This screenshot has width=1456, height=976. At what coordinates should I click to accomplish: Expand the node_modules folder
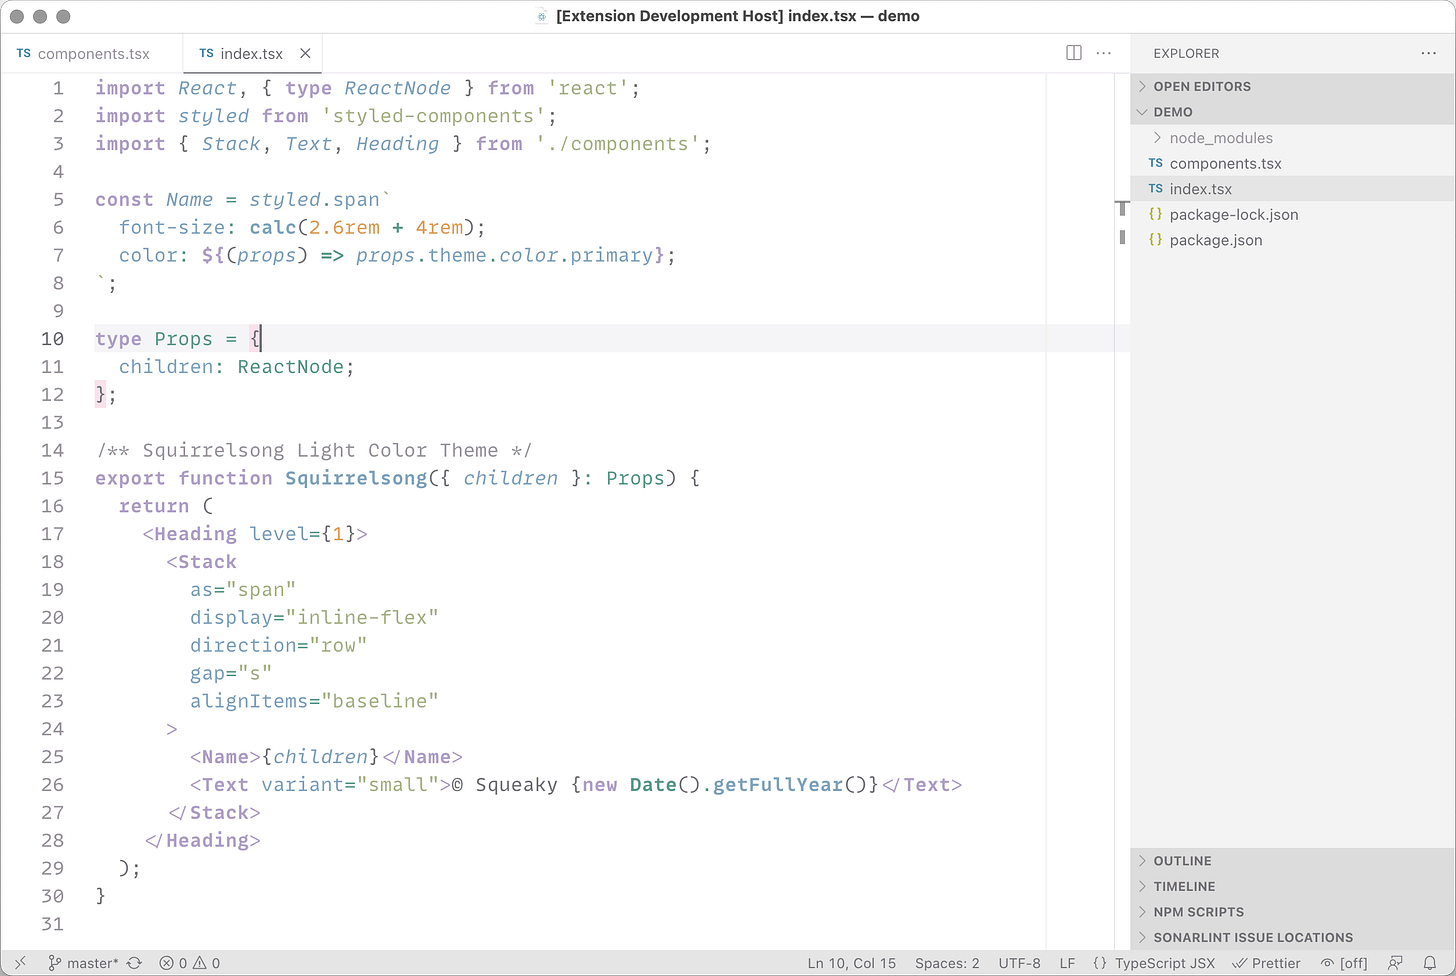[1293, 138]
